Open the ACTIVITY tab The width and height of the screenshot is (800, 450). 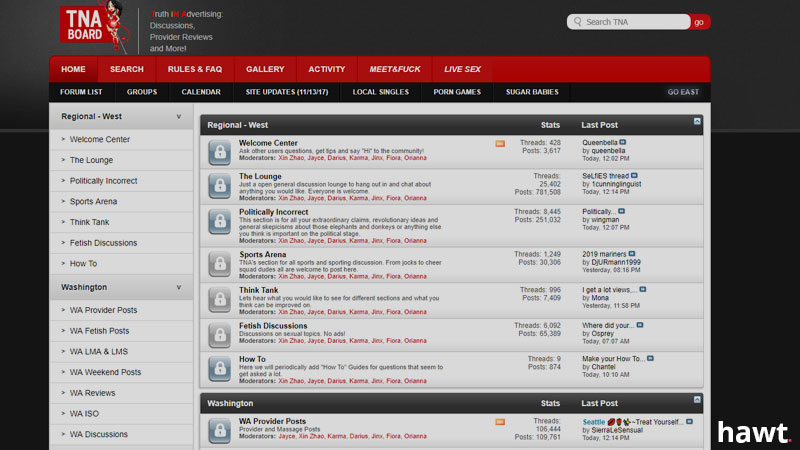[x=327, y=69]
